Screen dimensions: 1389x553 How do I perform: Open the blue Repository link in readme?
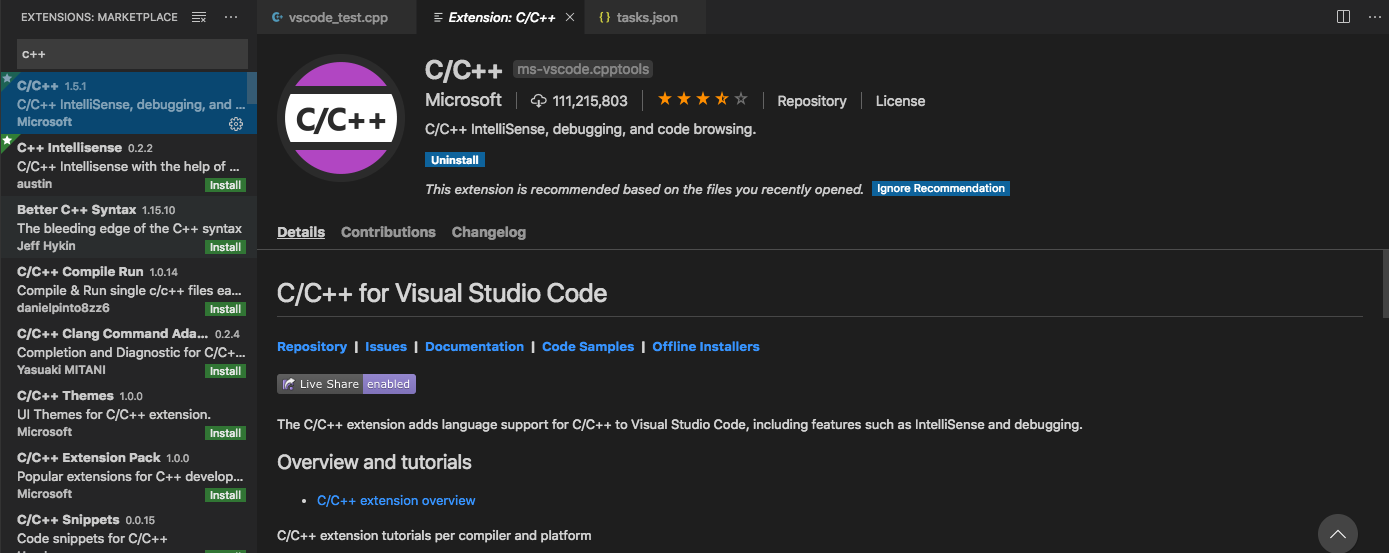tap(312, 347)
